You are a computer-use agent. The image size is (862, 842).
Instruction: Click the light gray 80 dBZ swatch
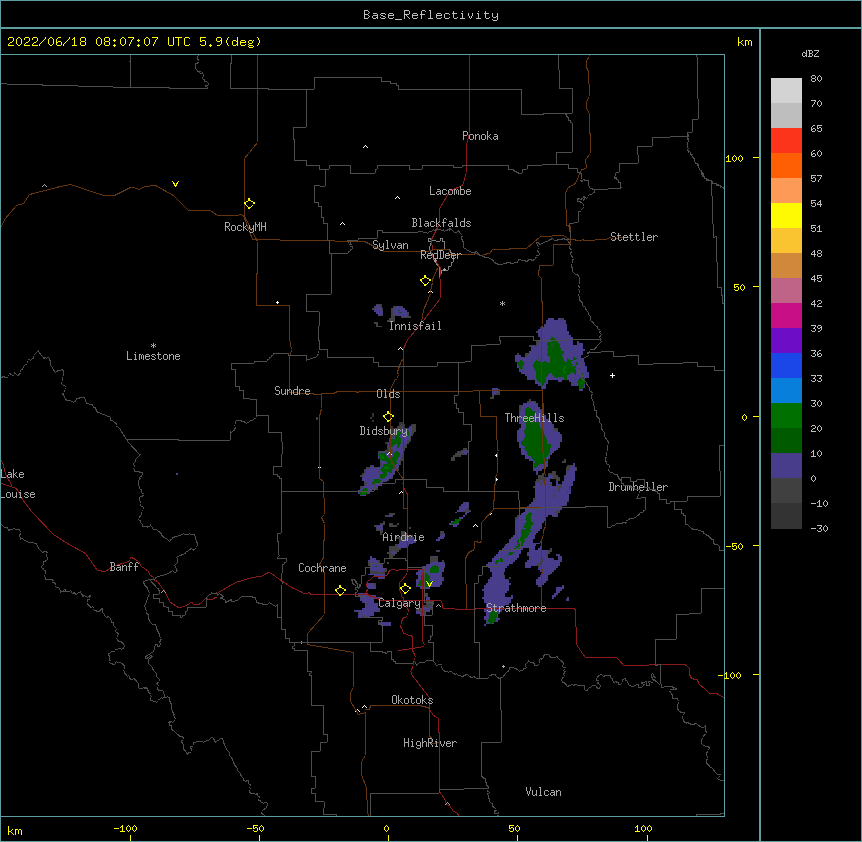click(786, 90)
